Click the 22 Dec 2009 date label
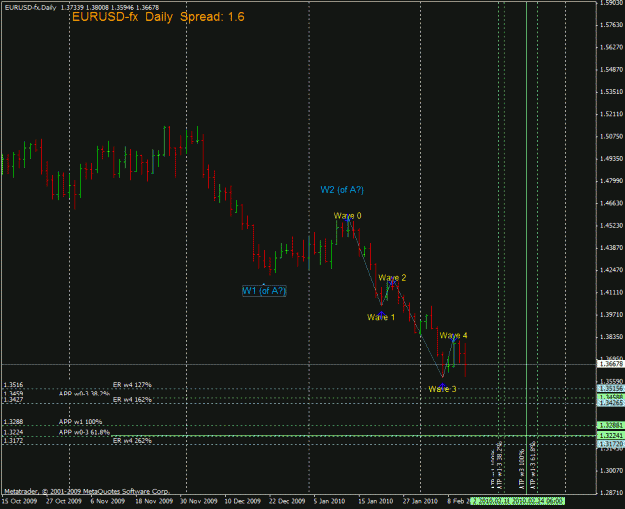The image size is (625, 509). click(x=287, y=501)
